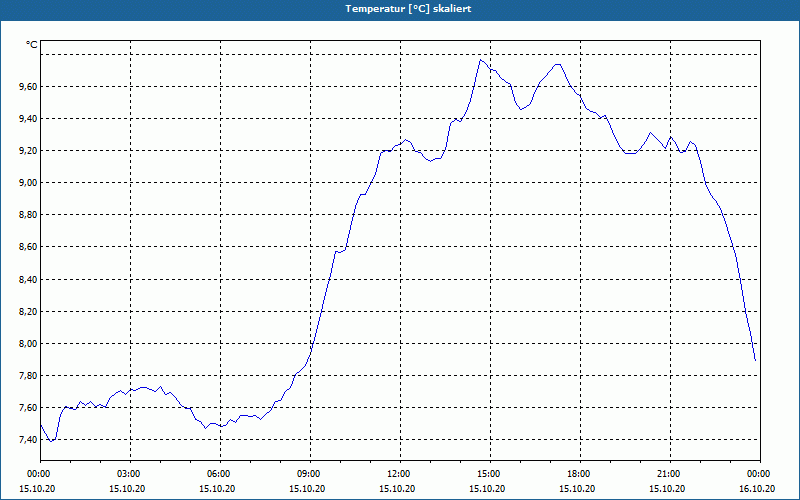Select the 12:00 time label
This screenshot has width=800, height=500.
click(400, 474)
